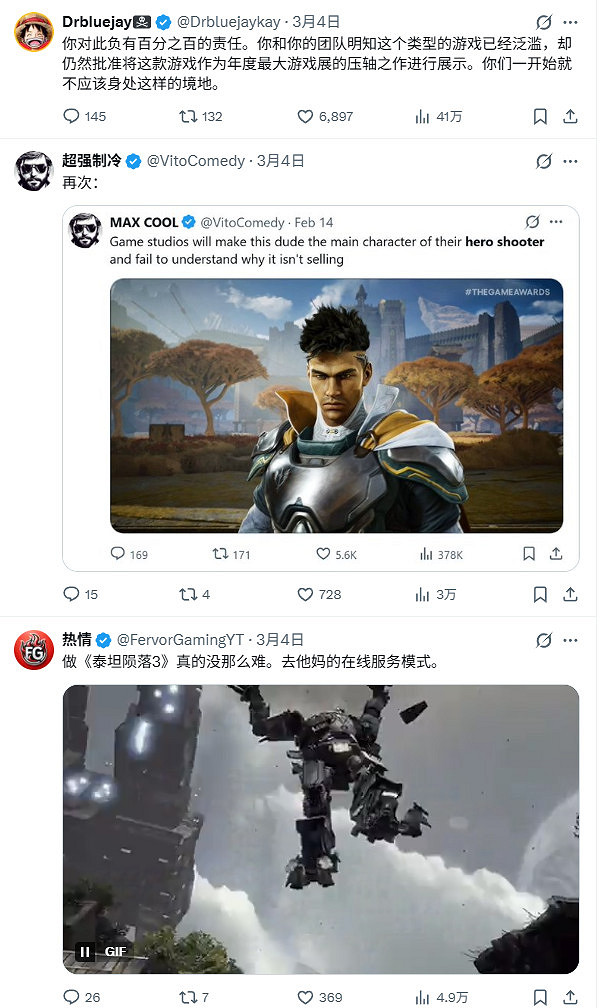Reply to the Drbluejay tweet with 145 comments
Viewport: 603px width, 1008px height.
[84, 116]
